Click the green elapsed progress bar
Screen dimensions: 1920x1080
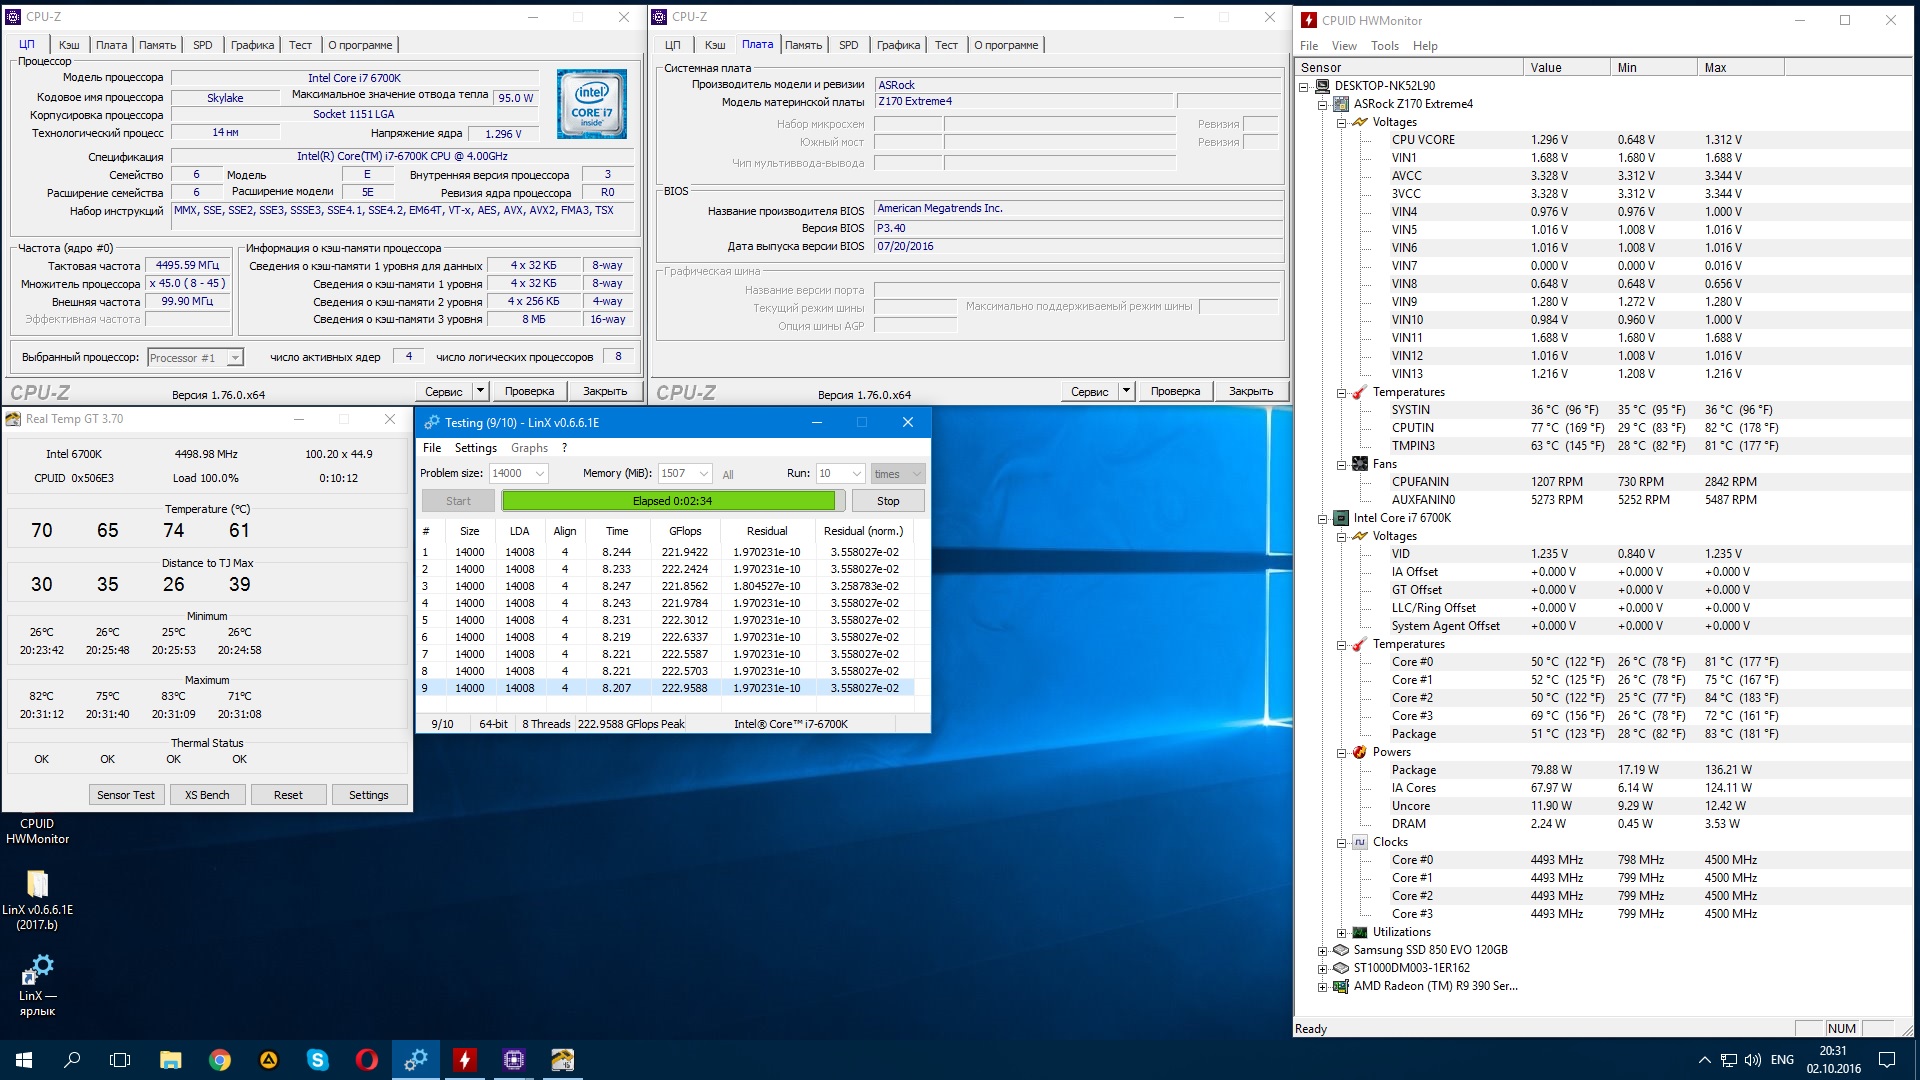click(668, 501)
